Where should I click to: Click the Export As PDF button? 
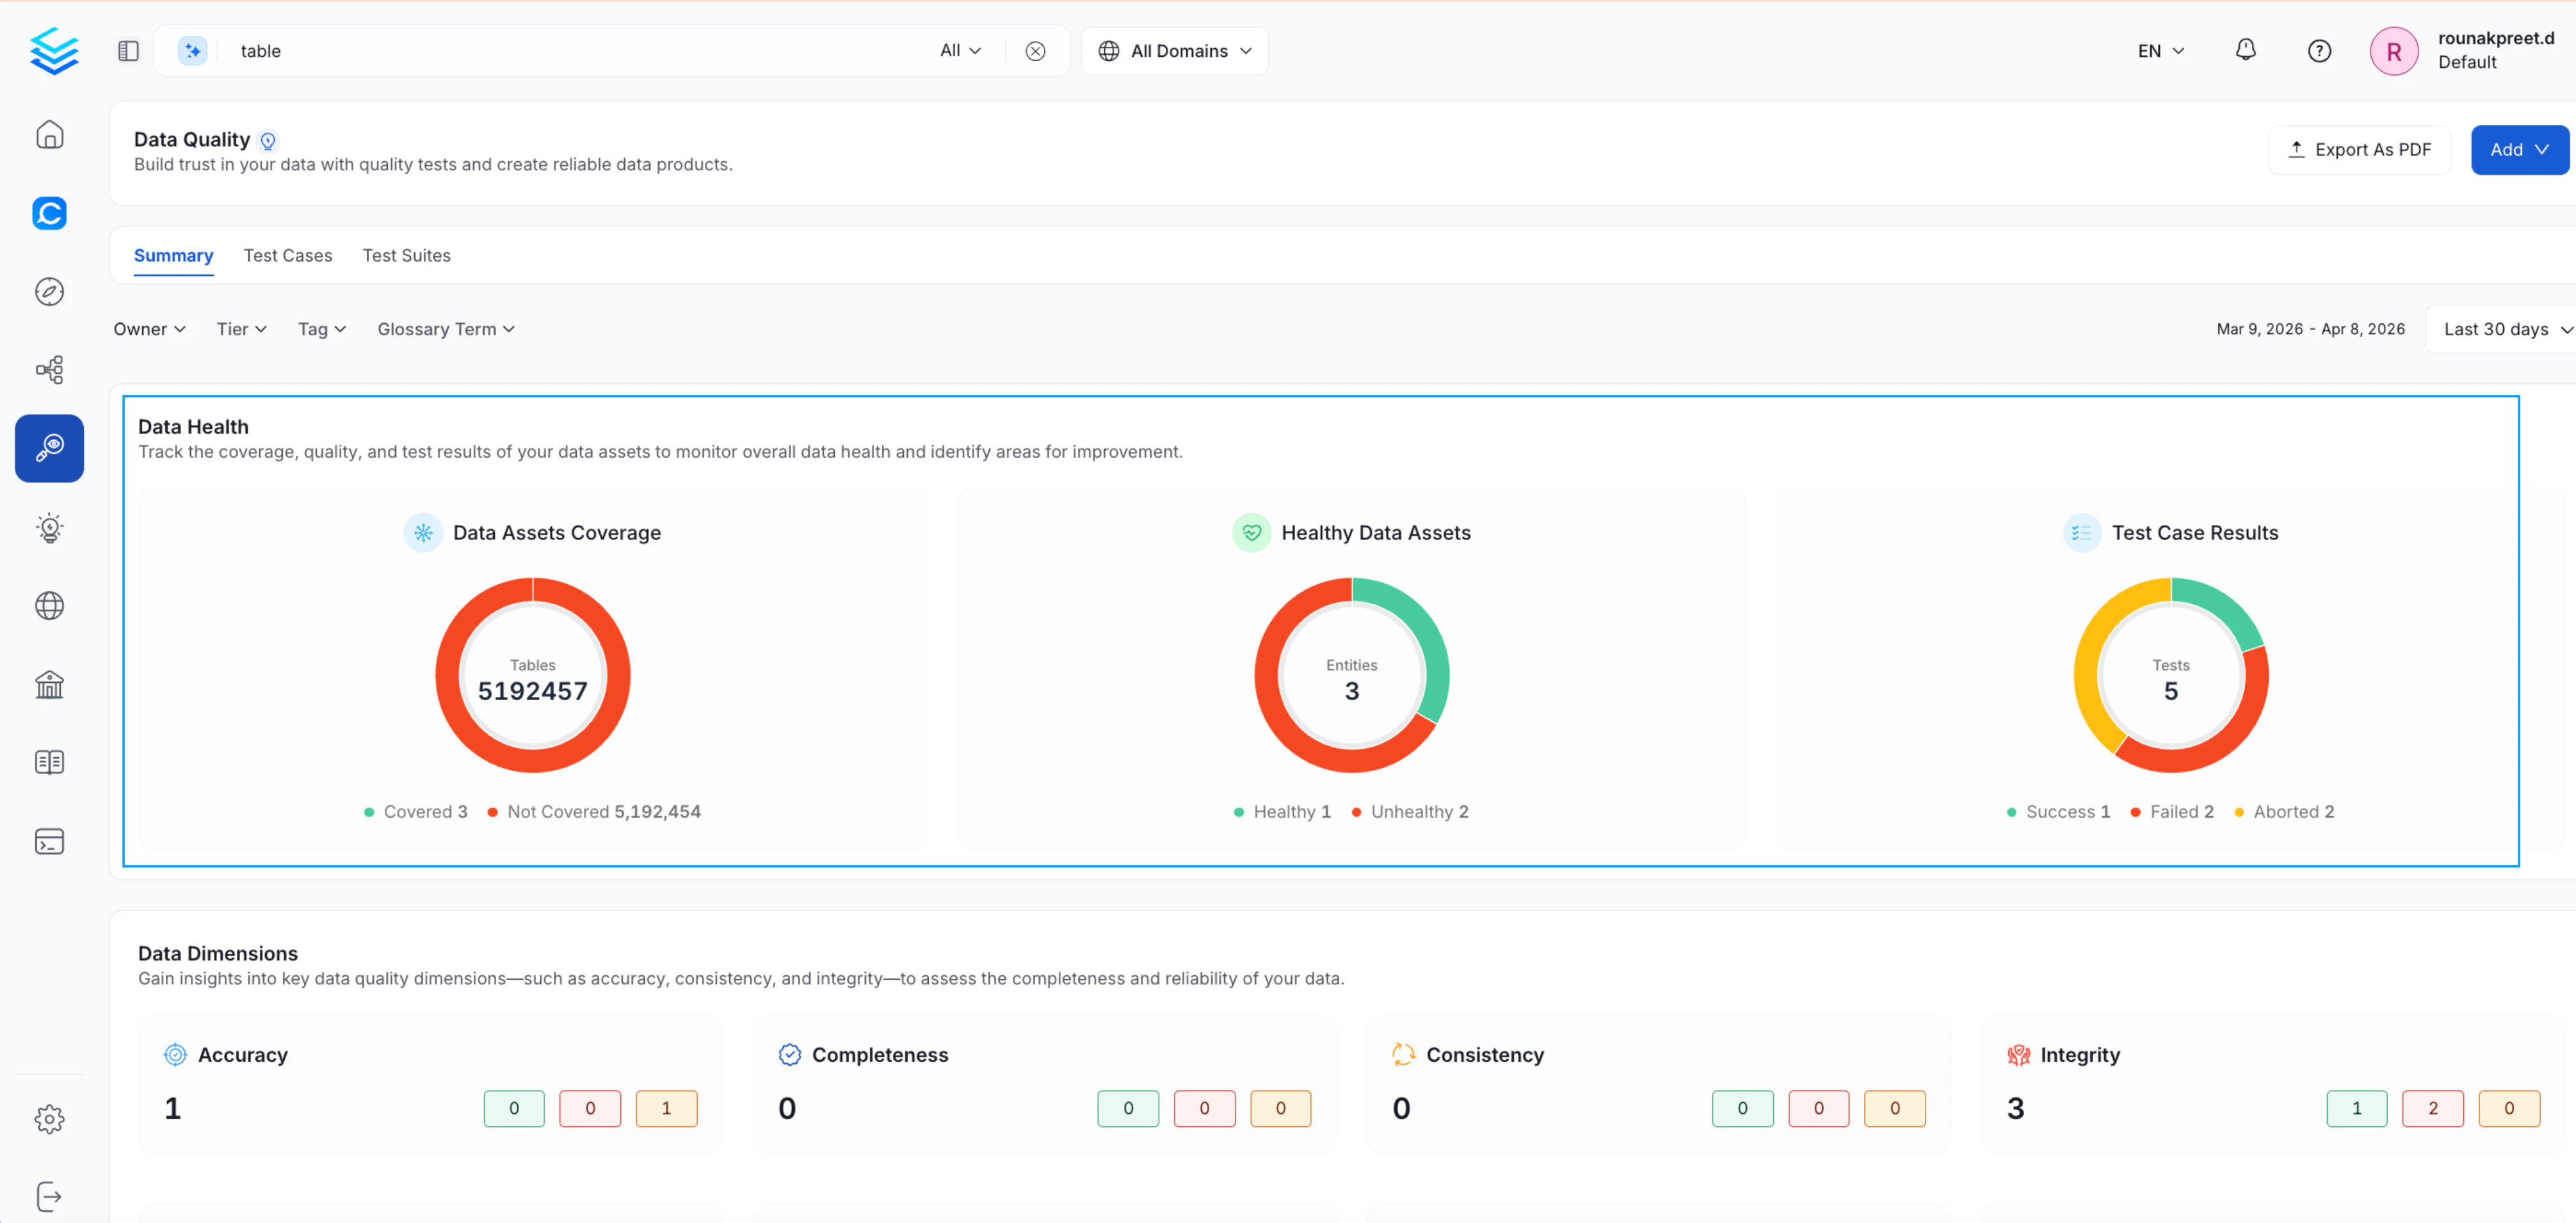tap(2359, 149)
